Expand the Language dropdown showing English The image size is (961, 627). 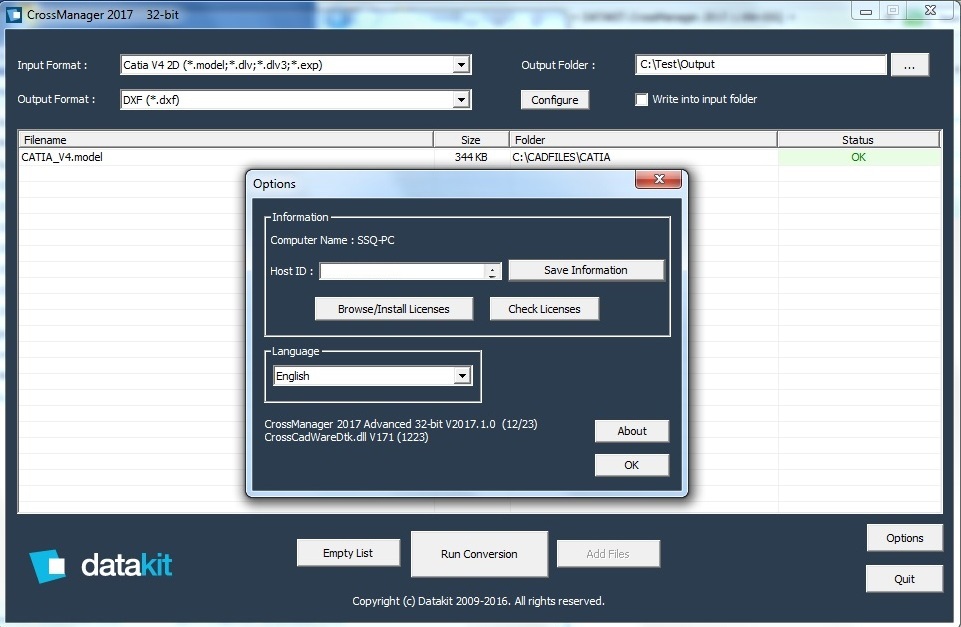462,376
